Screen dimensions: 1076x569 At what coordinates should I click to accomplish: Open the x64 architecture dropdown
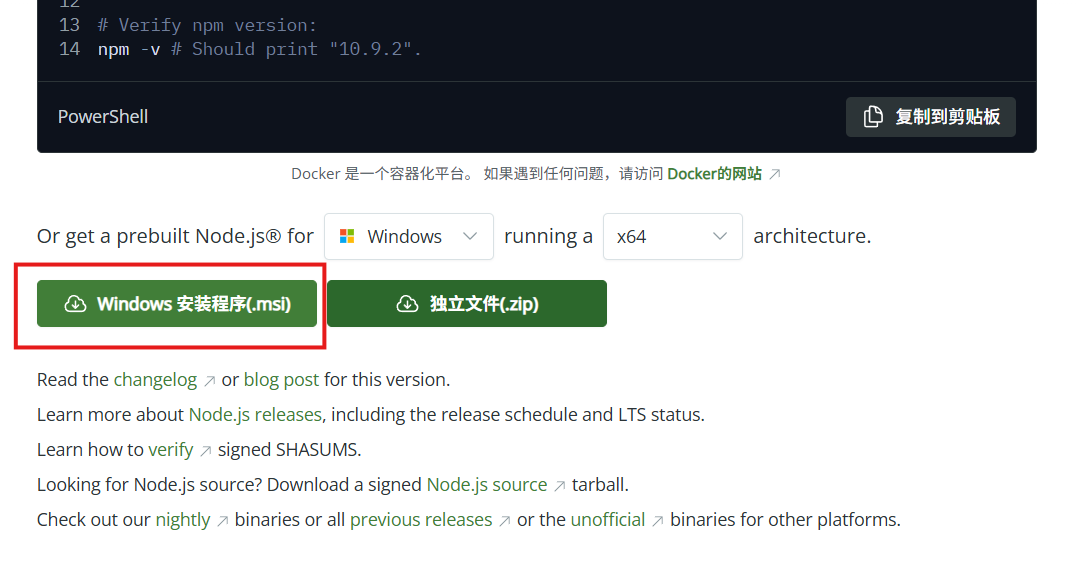[671, 237]
